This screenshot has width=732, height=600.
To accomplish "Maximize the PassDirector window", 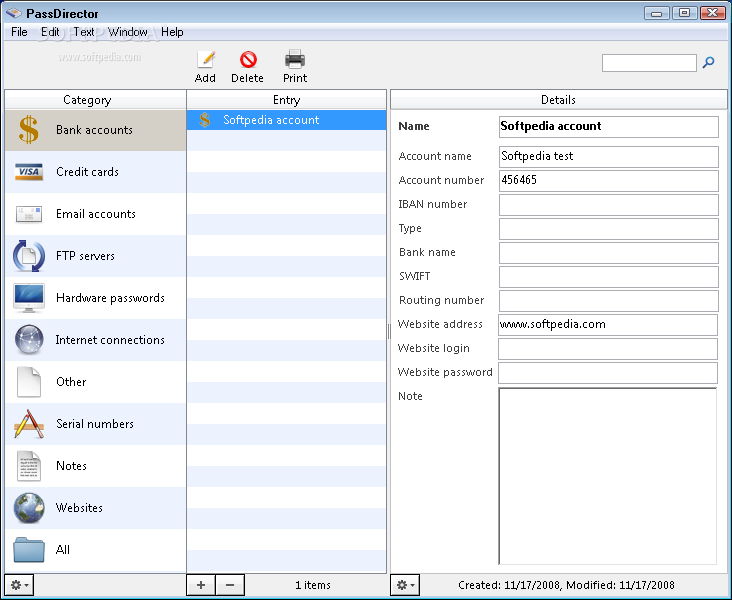I will (x=684, y=13).
